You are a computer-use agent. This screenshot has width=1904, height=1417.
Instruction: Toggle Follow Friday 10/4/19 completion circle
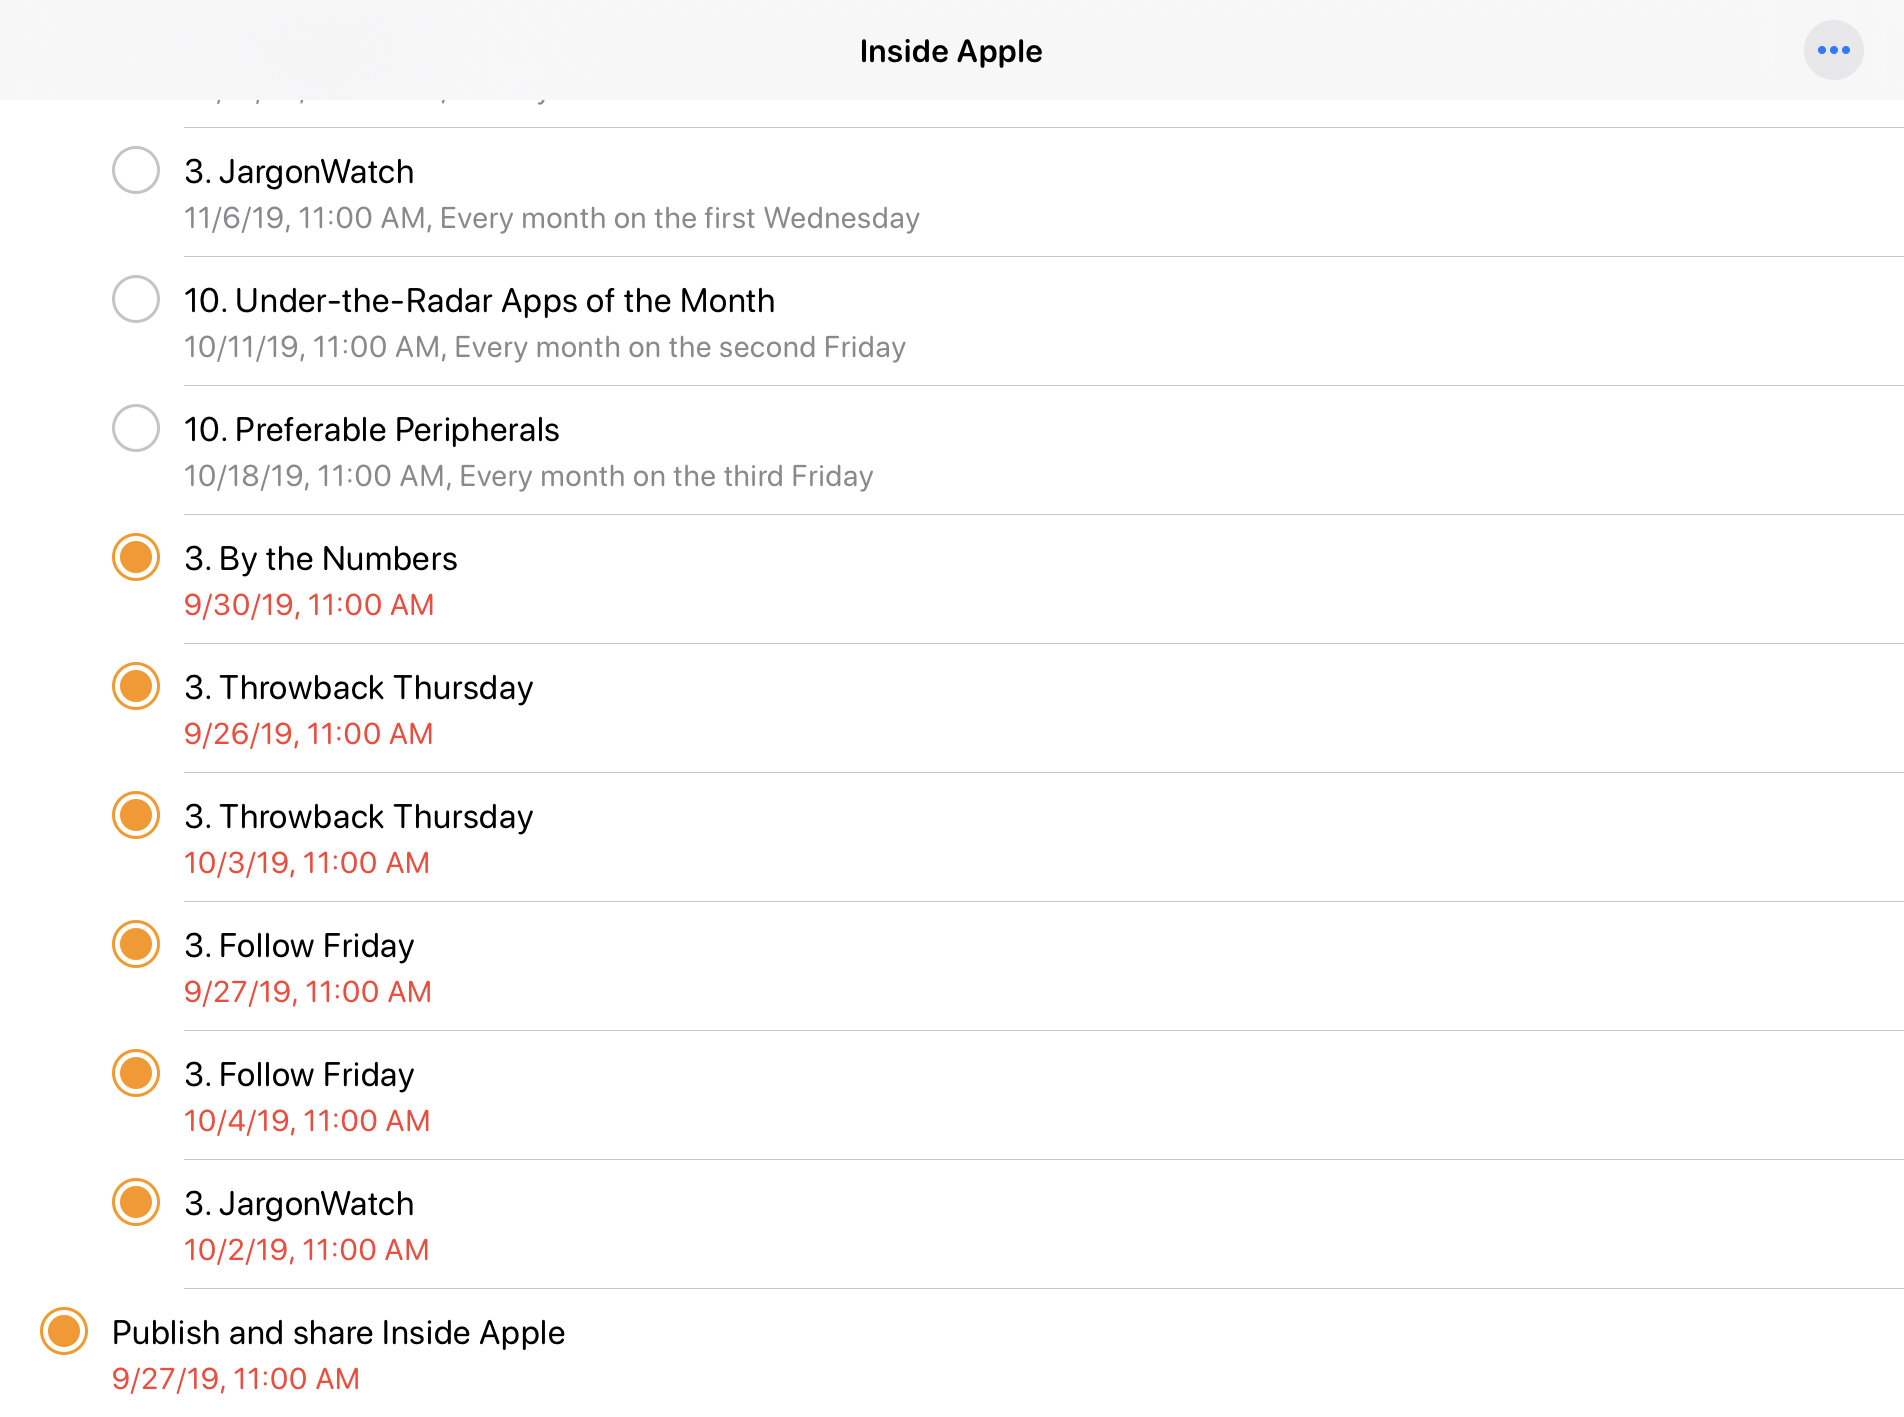pyautogui.click(x=136, y=1073)
